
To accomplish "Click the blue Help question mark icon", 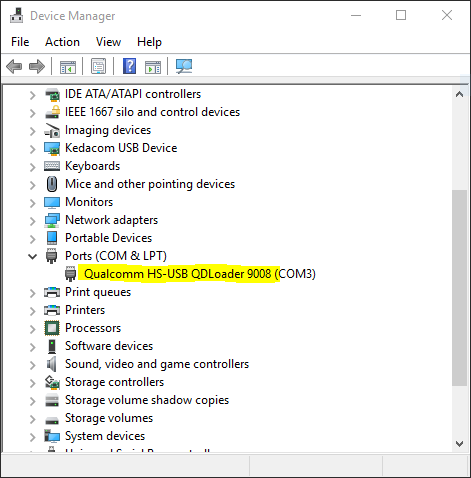I will (x=130, y=66).
